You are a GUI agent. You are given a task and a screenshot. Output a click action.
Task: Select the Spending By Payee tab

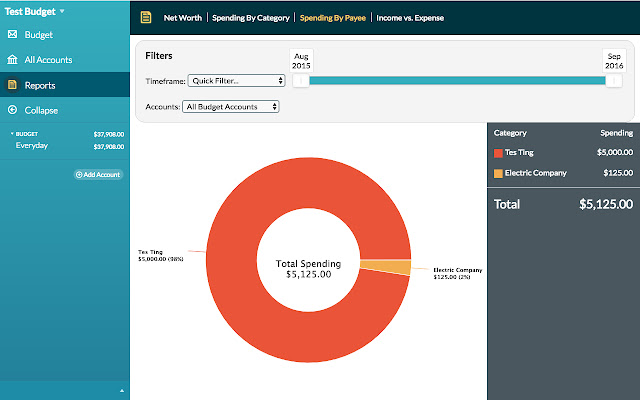[x=333, y=18]
